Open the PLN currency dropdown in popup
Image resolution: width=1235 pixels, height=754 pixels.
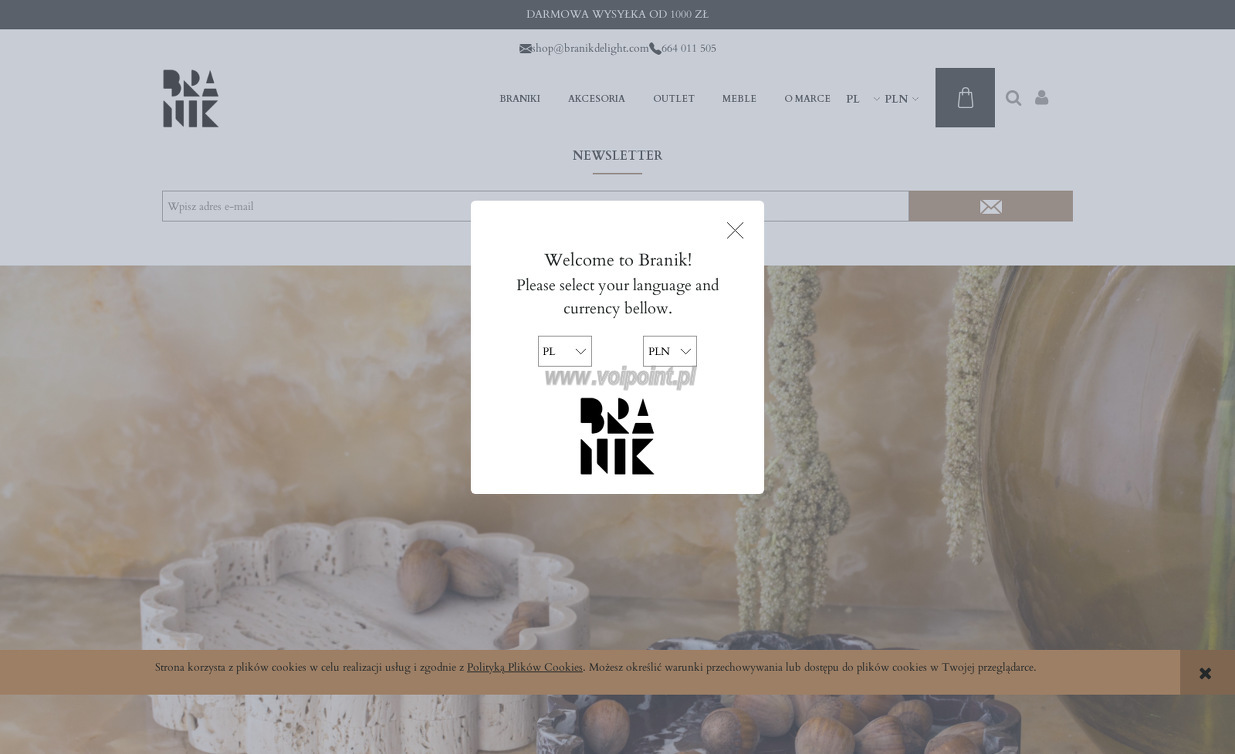click(x=670, y=351)
